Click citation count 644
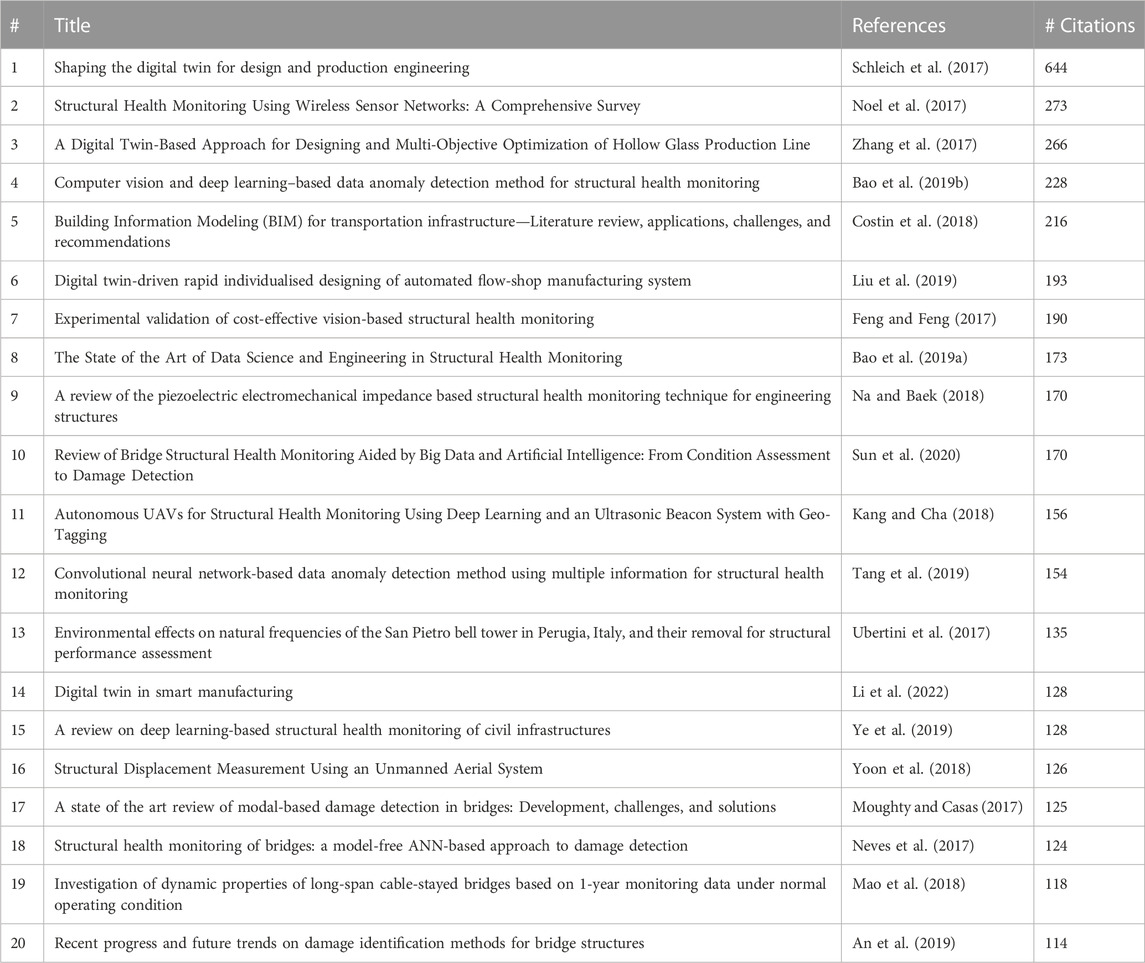The height and width of the screenshot is (963, 1145). pyautogui.click(x=1056, y=68)
